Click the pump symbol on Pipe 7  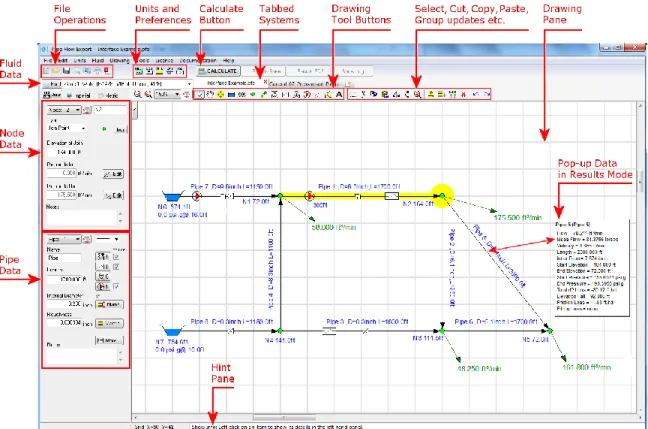click(x=197, y=196)
